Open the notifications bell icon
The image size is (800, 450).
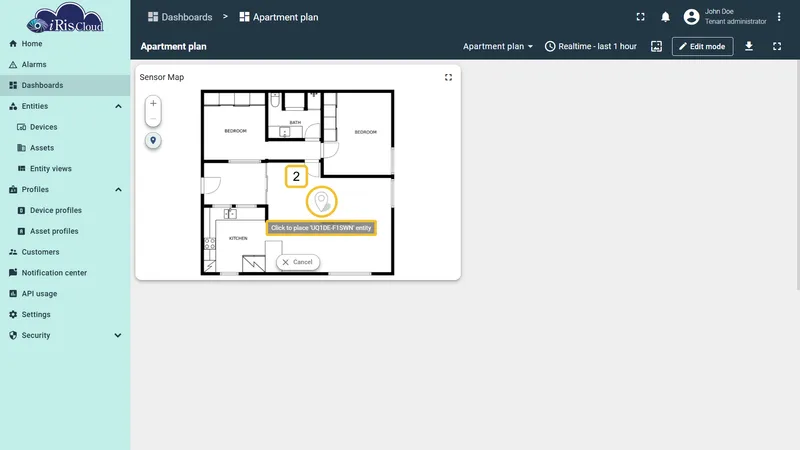pyautogui.click(x=665, y=17)
